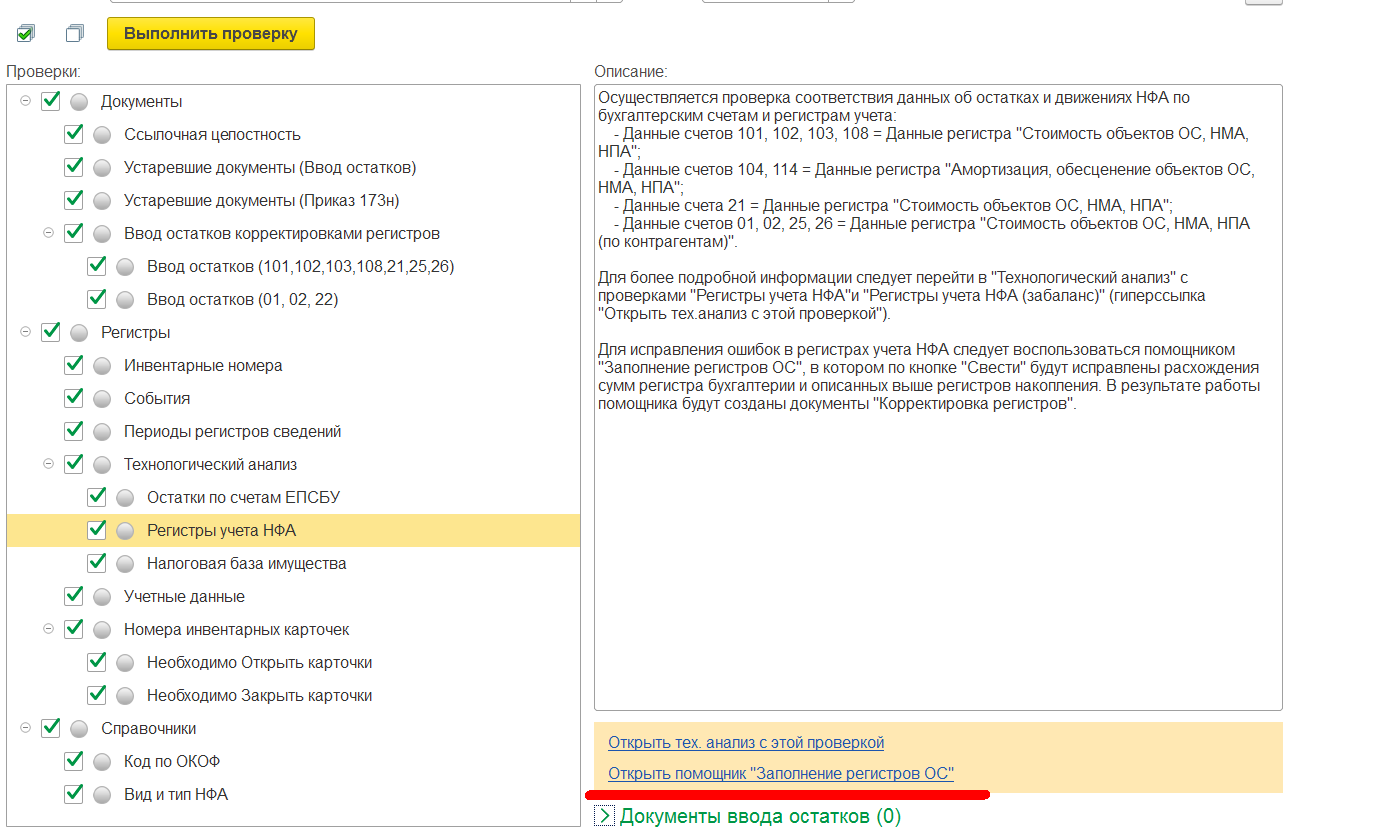Click the status circle next to Вид и тип НФА

pos(102,795)
